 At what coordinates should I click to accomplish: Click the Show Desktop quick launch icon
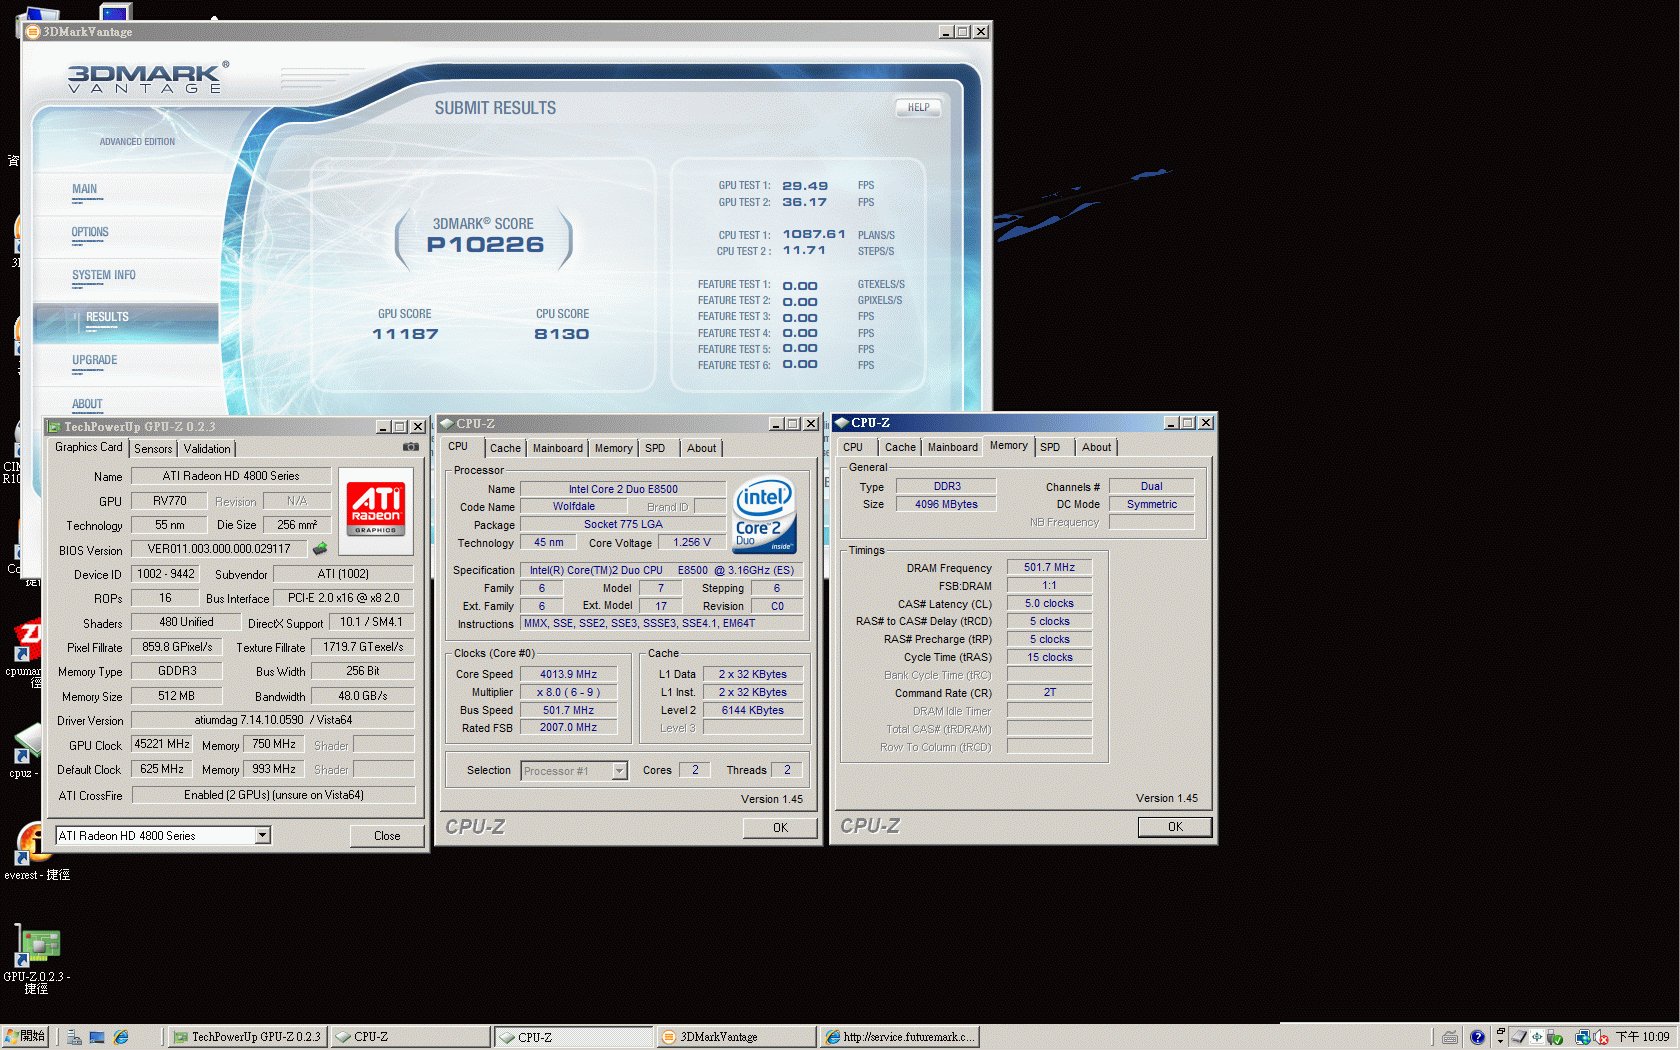tap(97, 1037)
